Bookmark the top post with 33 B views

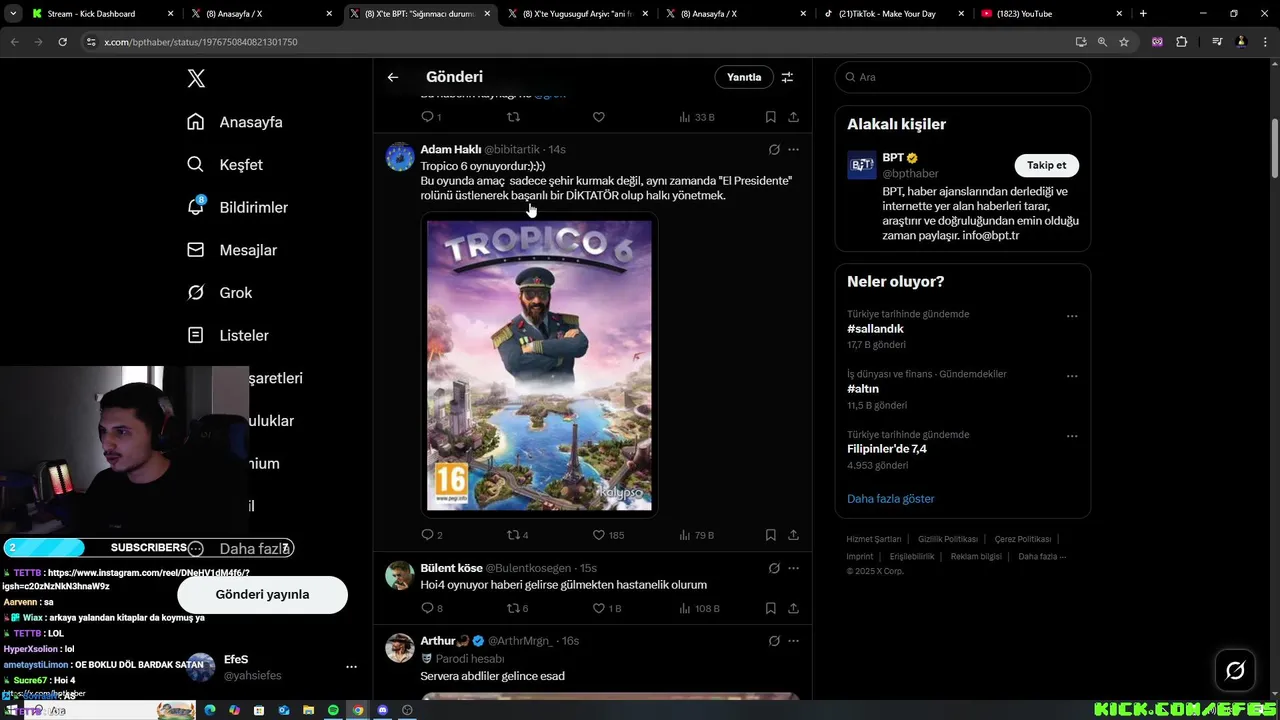click(770, 117)
